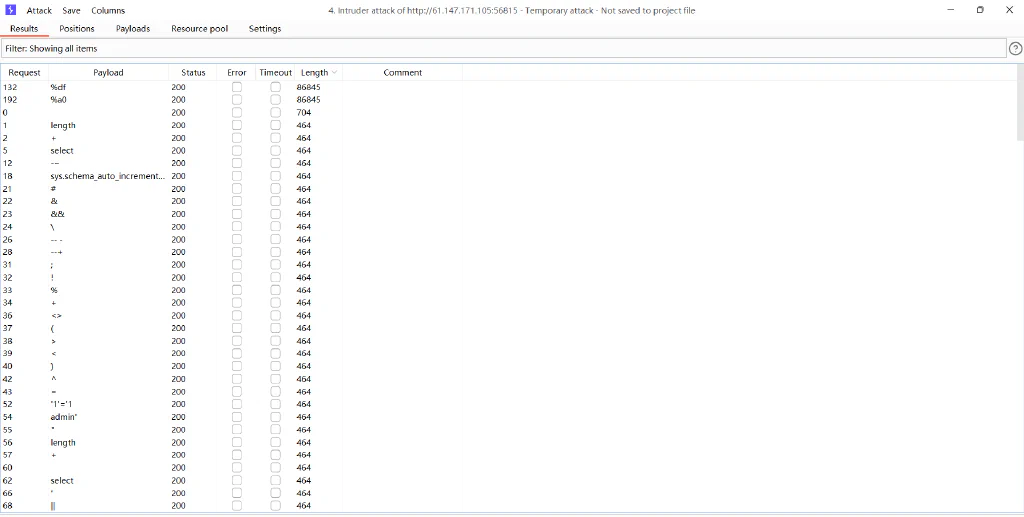Switch to the Positions tab
The height and width of the screenshot is (517, 1024).
76,29
